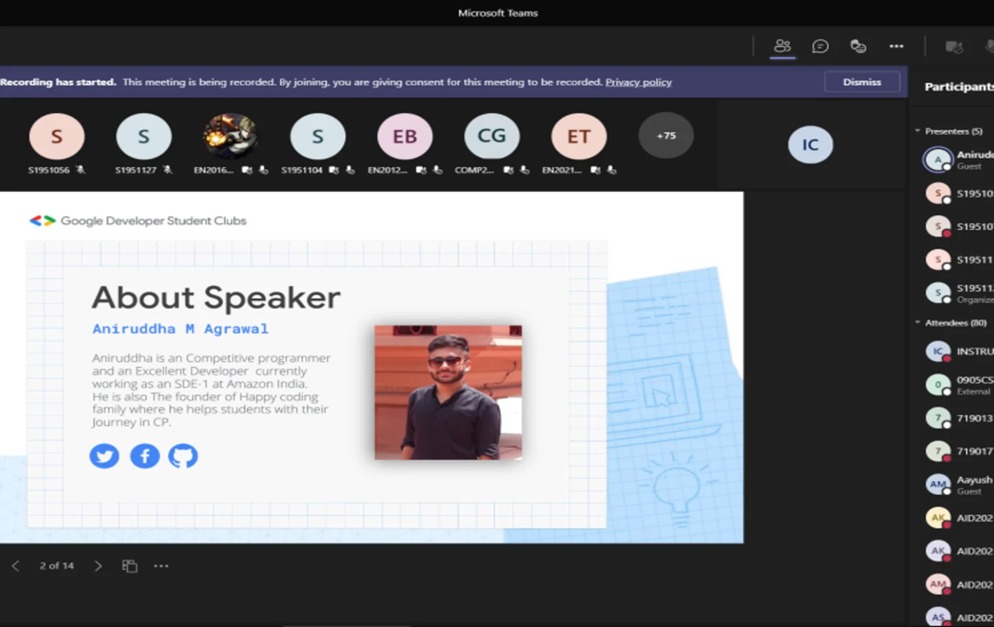Click the muted mic icon beside S1951056
Screen dimensions: 994x627
(x=81, y=170)
